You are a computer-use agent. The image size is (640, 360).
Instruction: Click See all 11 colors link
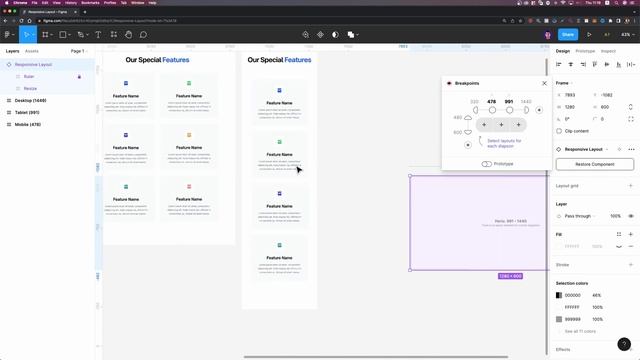580,331
